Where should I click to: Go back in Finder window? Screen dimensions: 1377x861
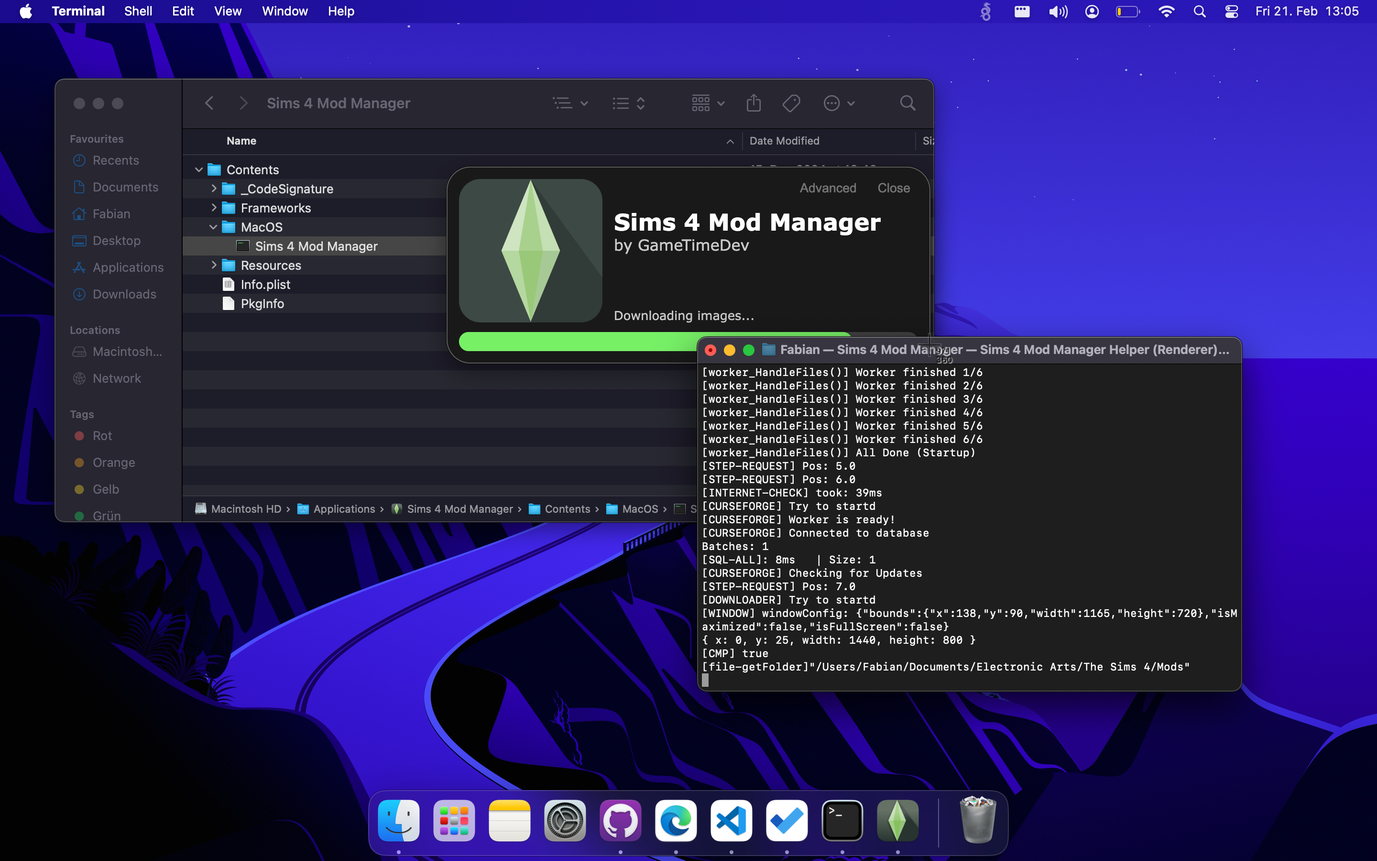click(209, 103)
